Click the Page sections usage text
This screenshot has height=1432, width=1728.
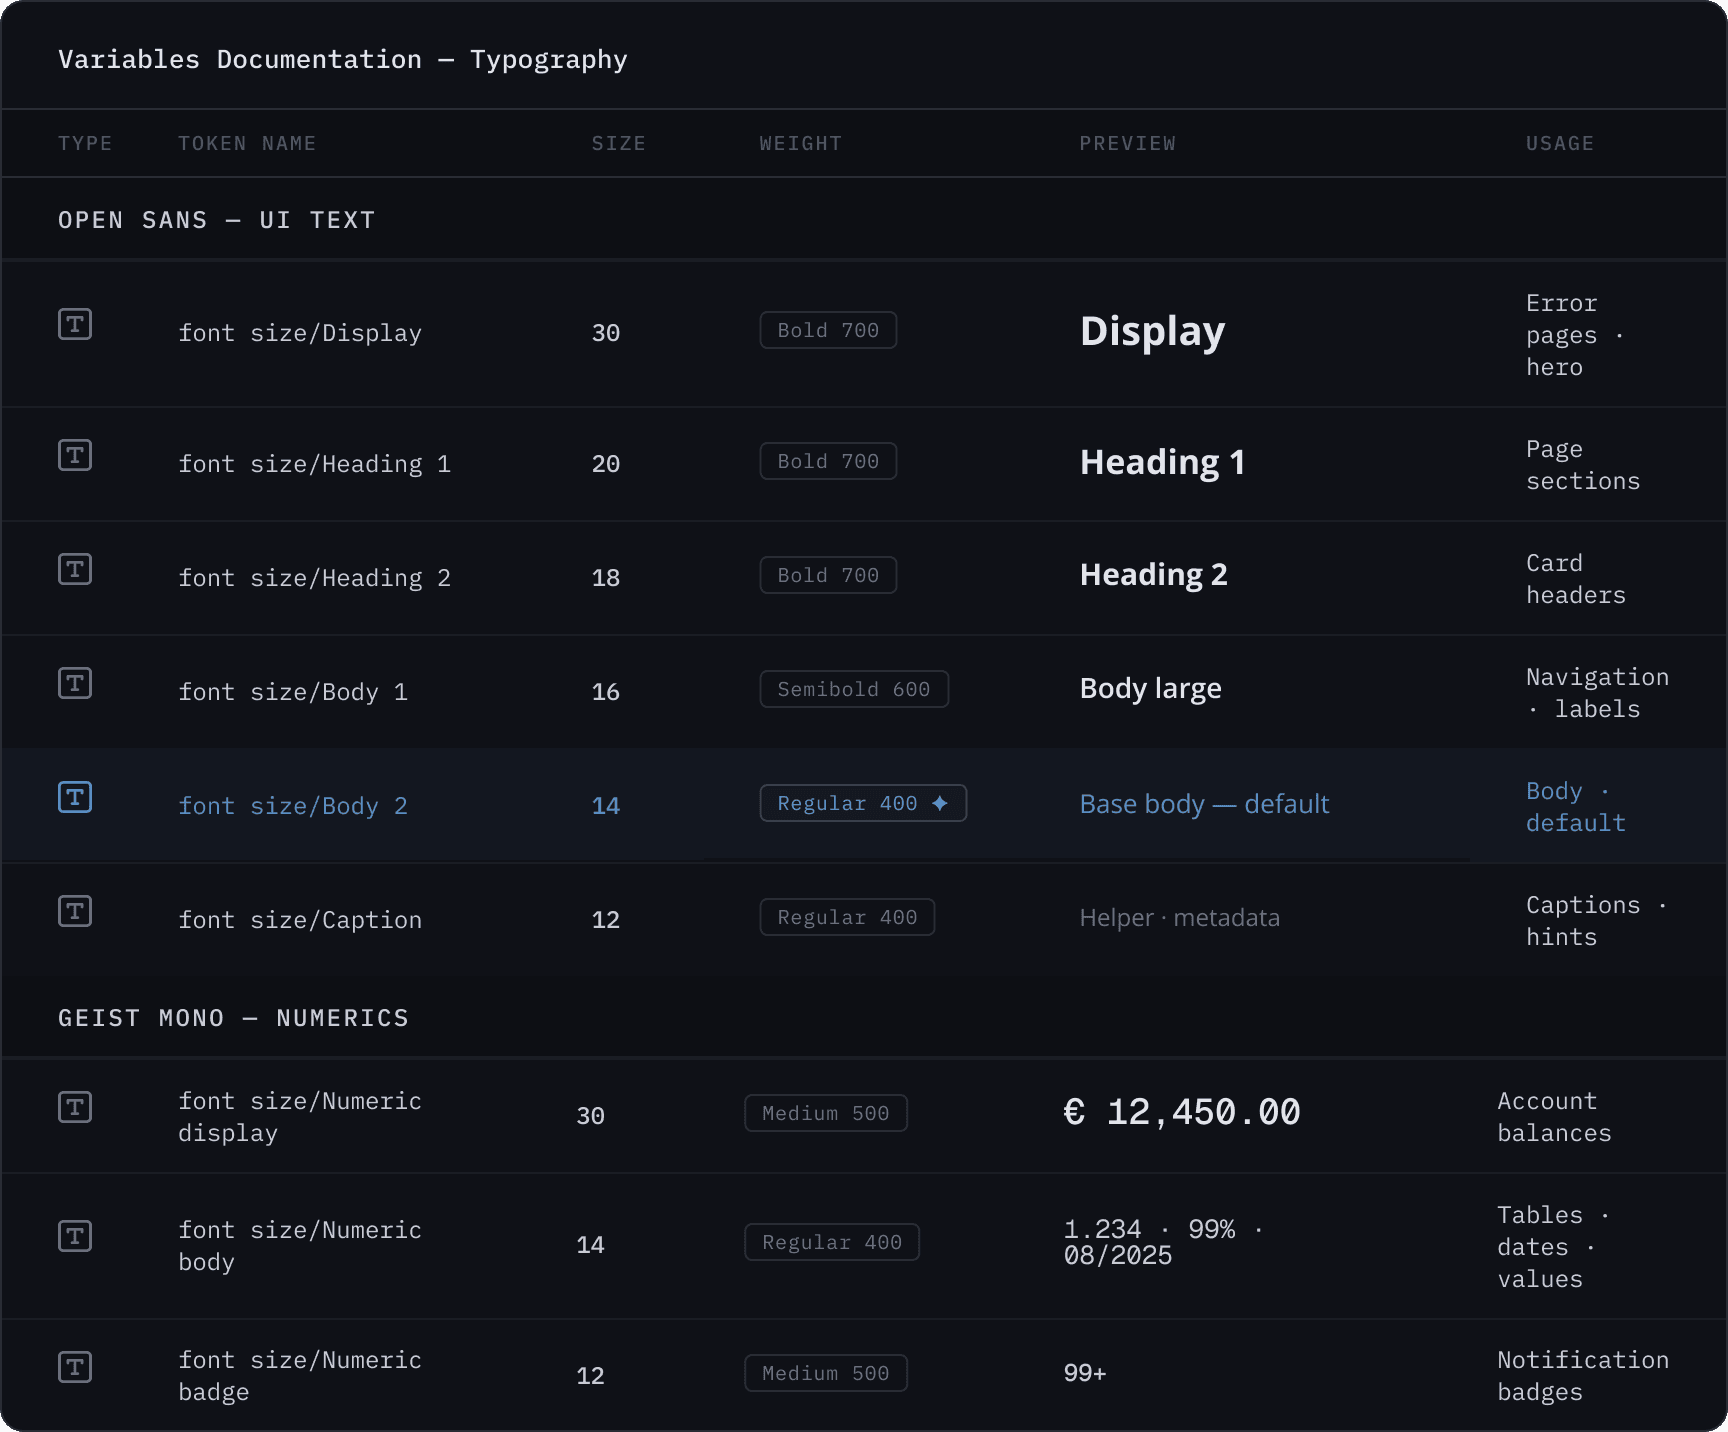1583,465
